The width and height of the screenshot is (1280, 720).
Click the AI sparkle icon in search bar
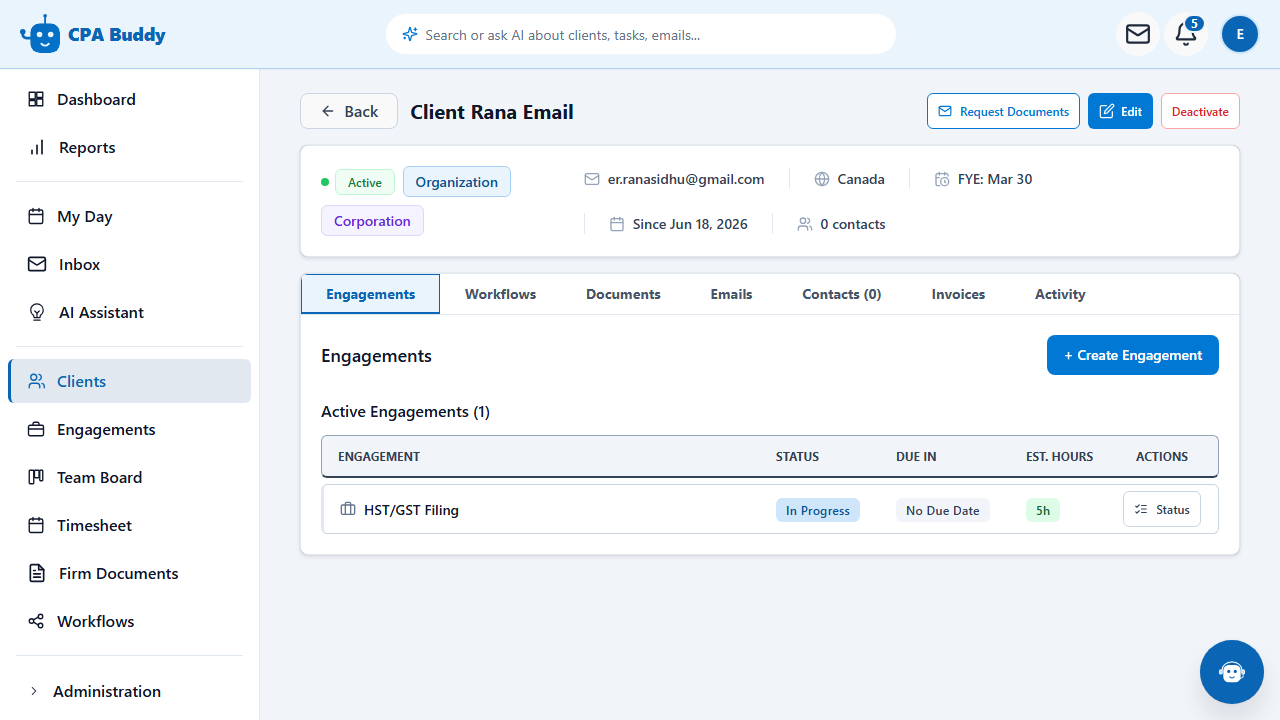click(410, 34)
